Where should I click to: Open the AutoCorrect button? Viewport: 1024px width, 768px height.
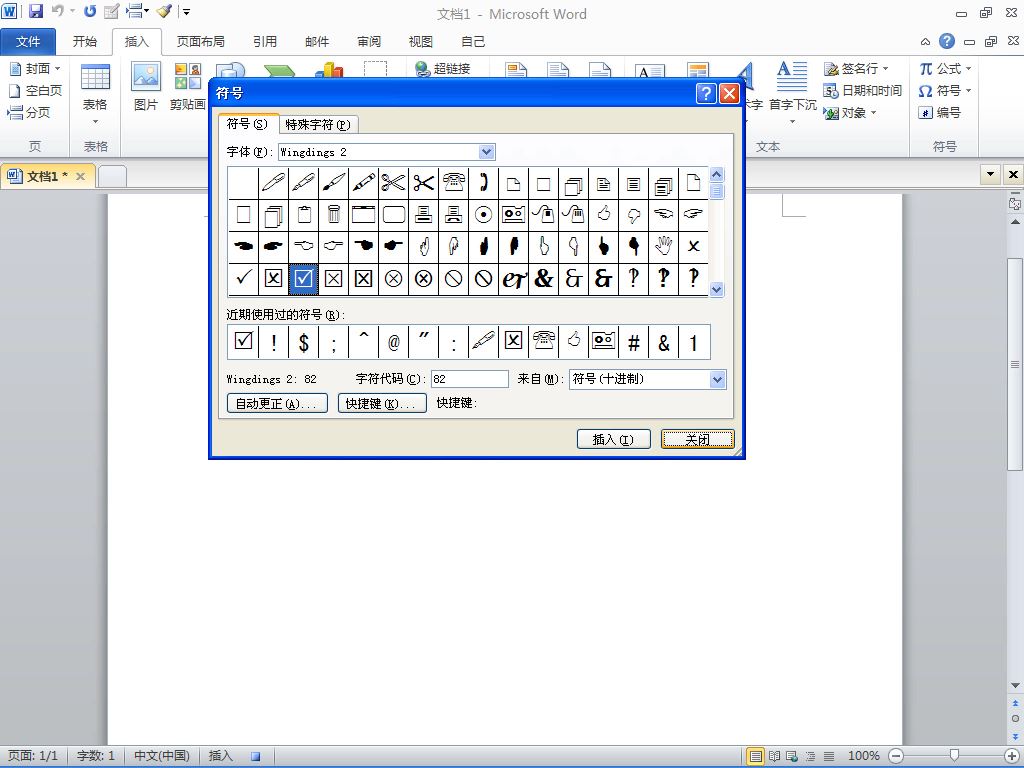[277, 404]
